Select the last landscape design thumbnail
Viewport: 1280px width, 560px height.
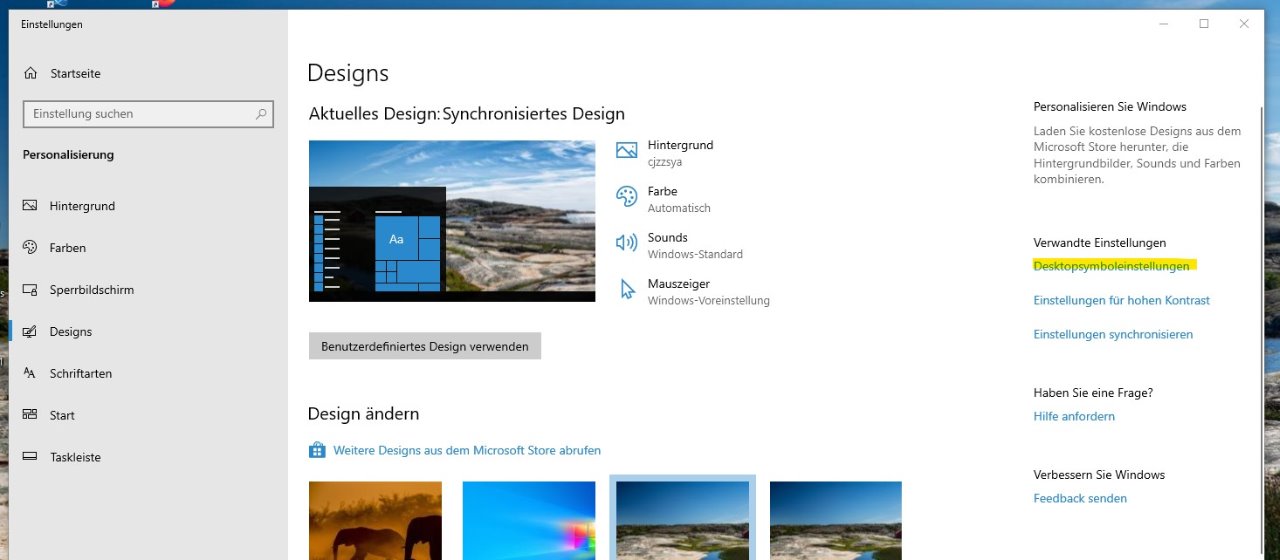[x=836, y=520]
